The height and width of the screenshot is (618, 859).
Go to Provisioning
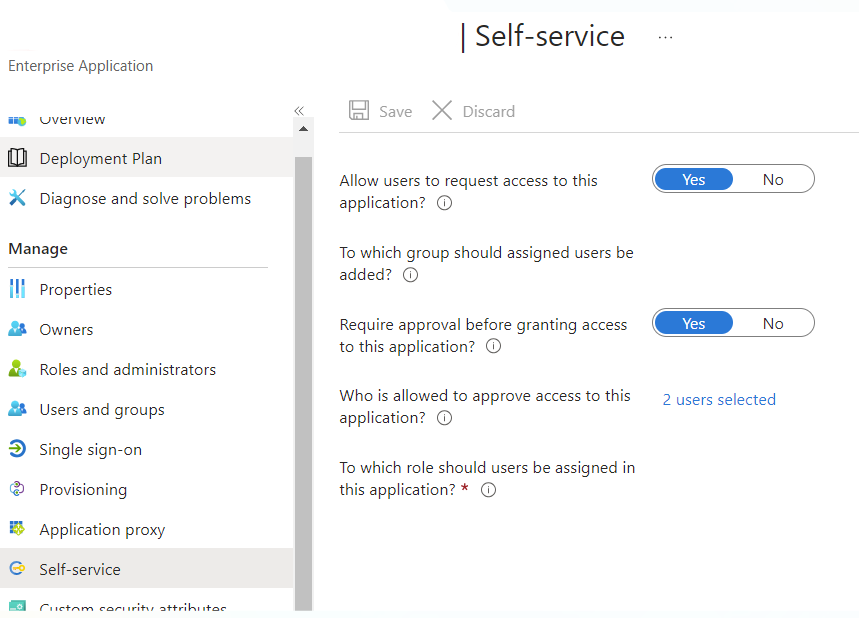[146, 489]
